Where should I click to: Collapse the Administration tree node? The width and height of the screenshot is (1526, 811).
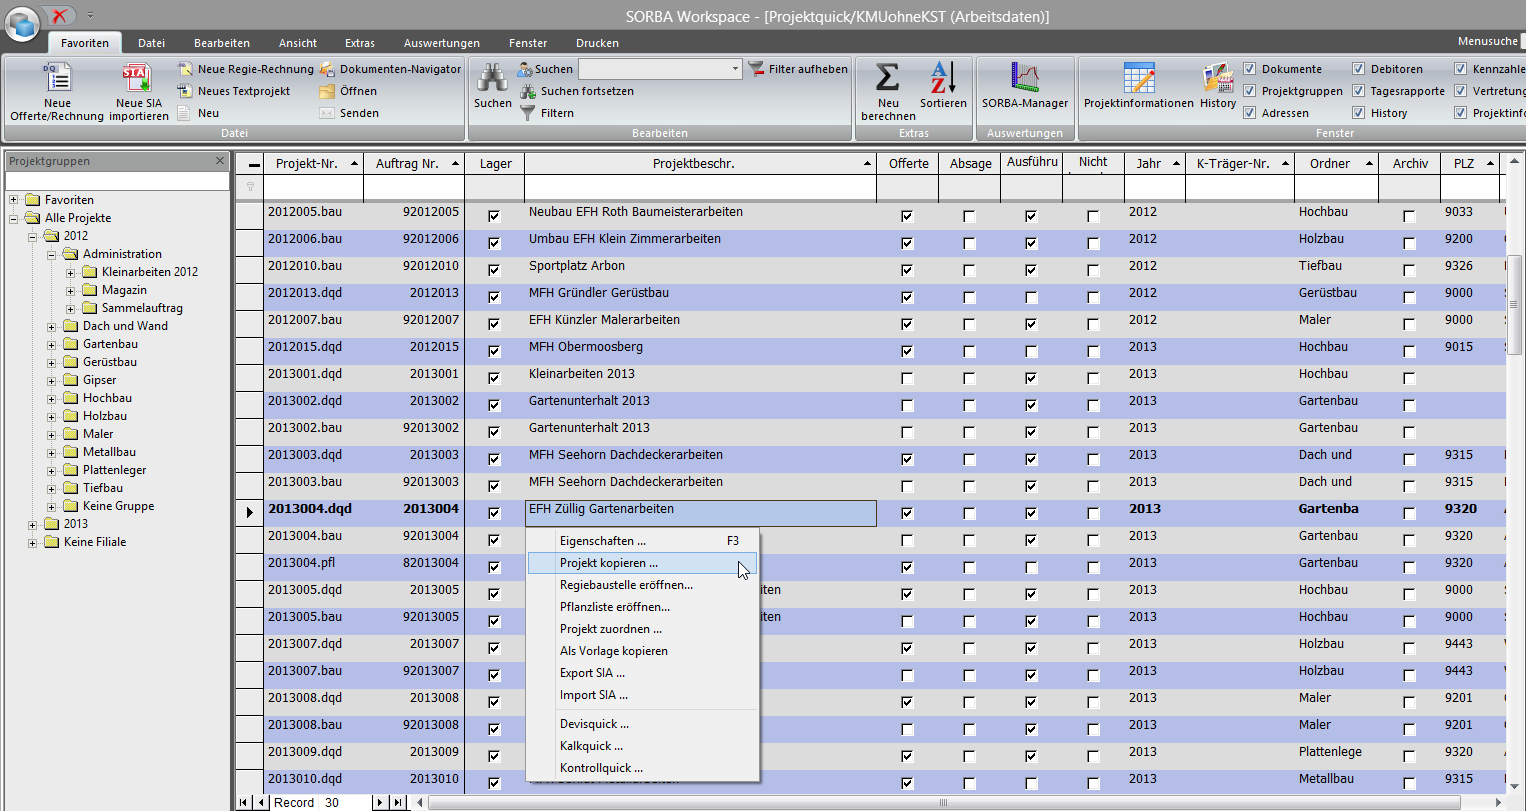tap(52, 254)
